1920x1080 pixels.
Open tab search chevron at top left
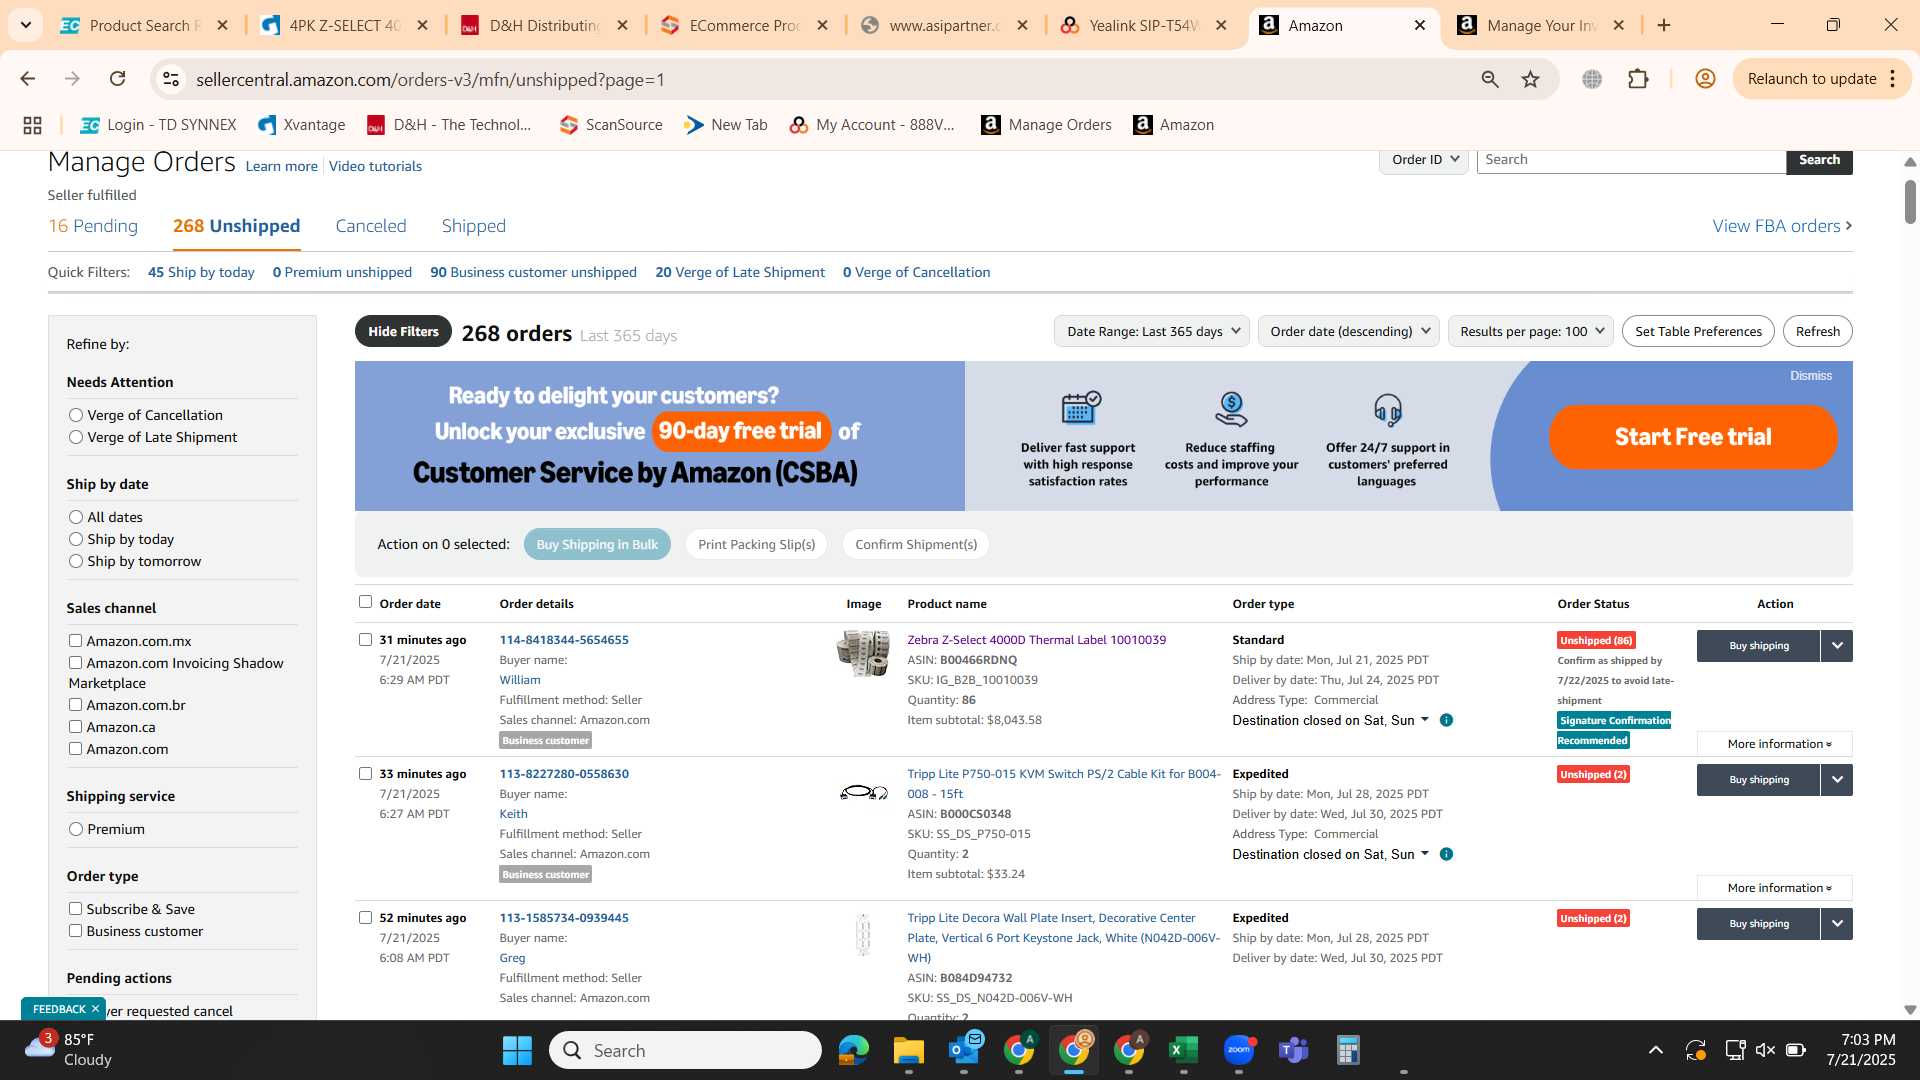click(x=26, y=25)
